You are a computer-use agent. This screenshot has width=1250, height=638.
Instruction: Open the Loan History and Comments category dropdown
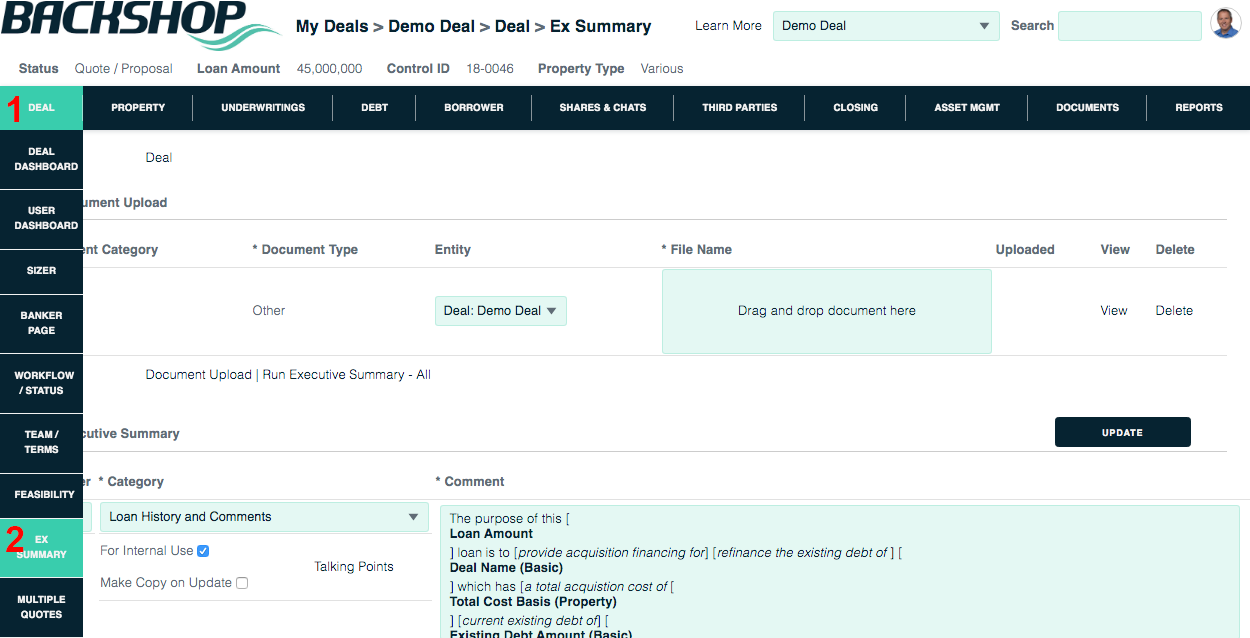pos(264,517)
